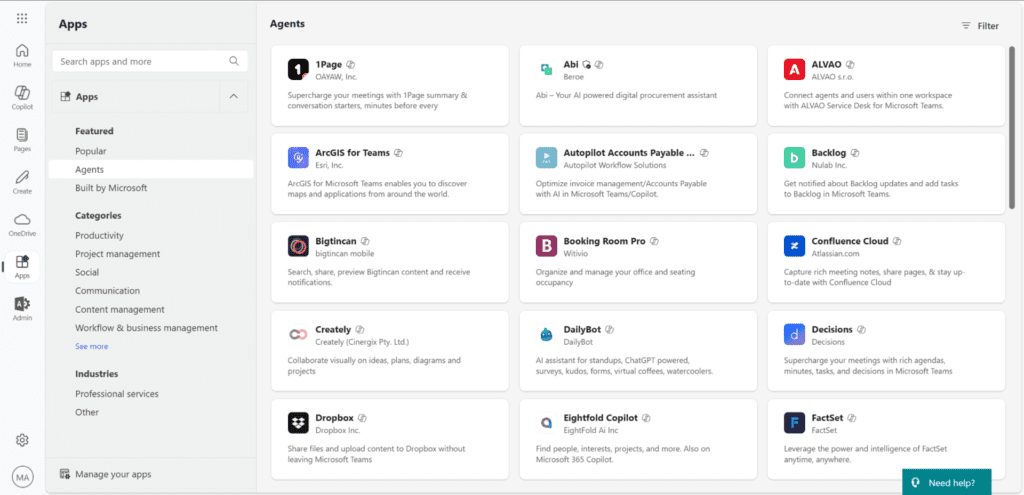Screen dimensions: 1024x495
Task: Open the MA account avatar
Action: (22, 477)
